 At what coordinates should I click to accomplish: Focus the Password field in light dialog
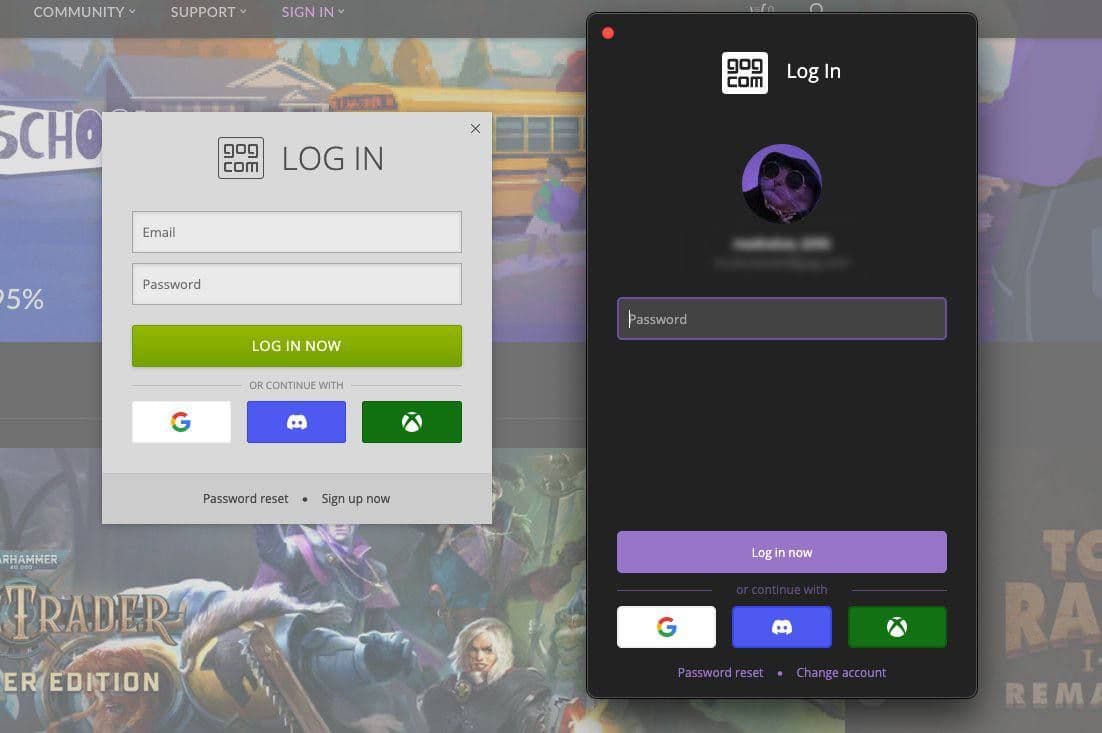297,284
